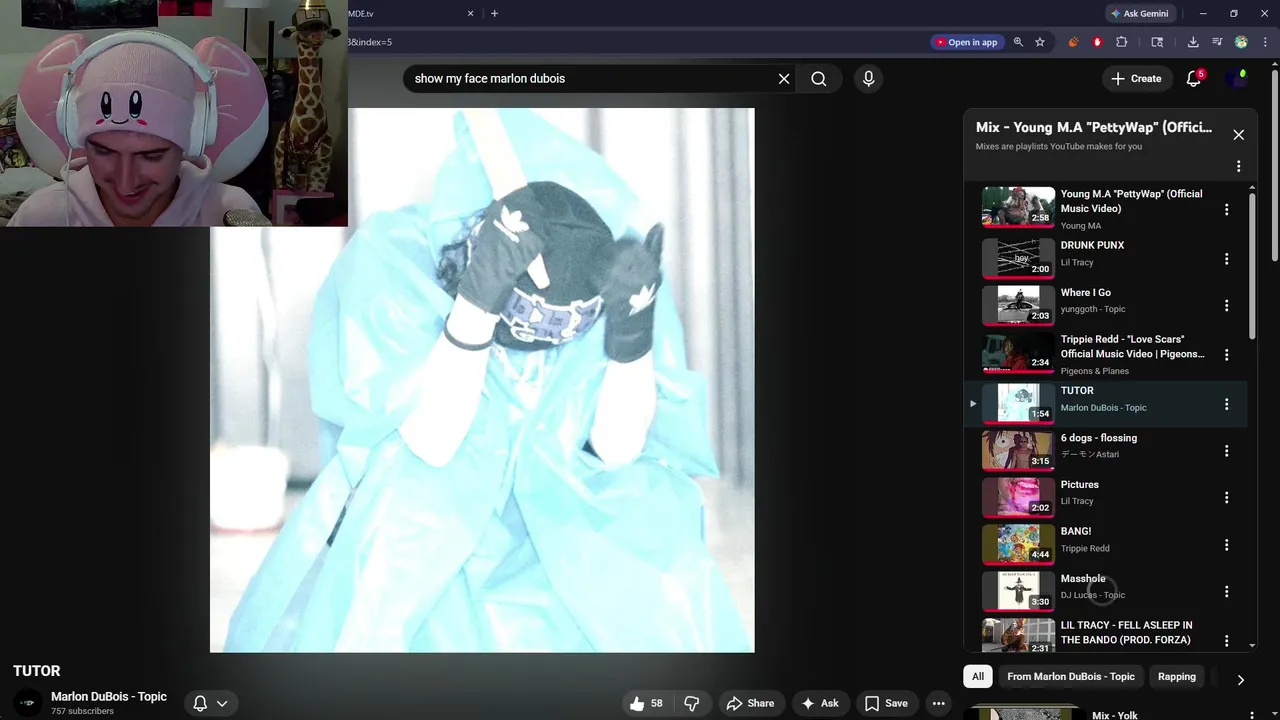
Task: Open YouTube notifications bell
Action: 1193,79
